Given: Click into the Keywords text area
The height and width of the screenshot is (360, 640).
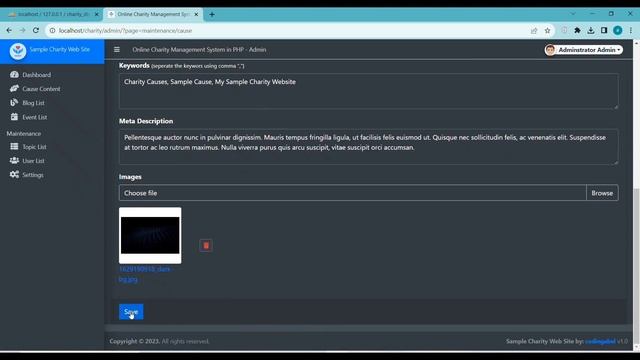Looking at the screenshot, I should 369,91.
